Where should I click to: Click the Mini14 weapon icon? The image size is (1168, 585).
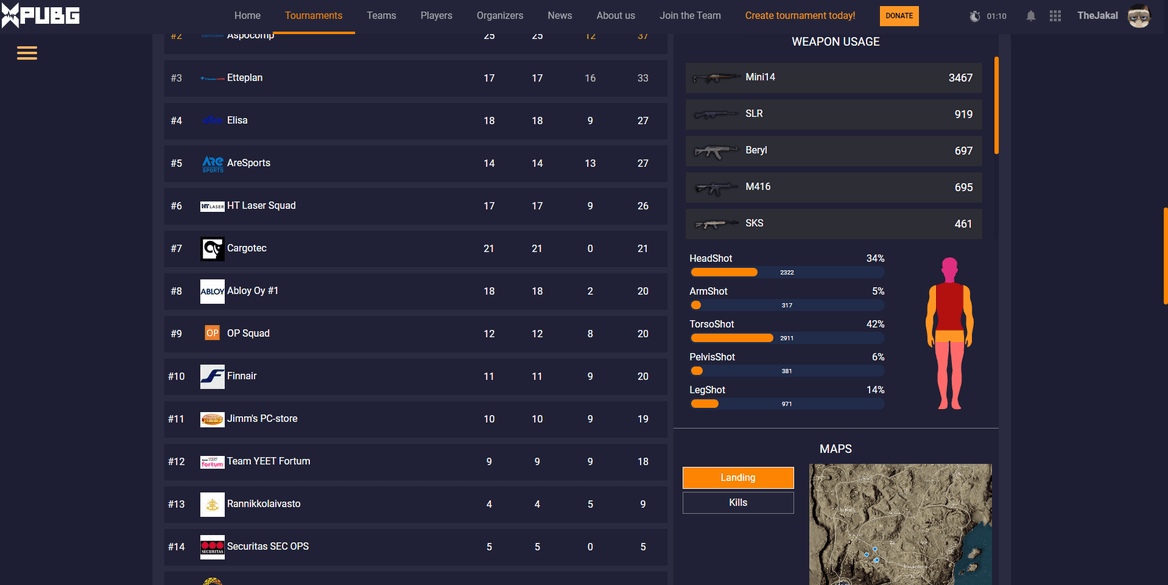pyautogui.click(x=715, y=78)
